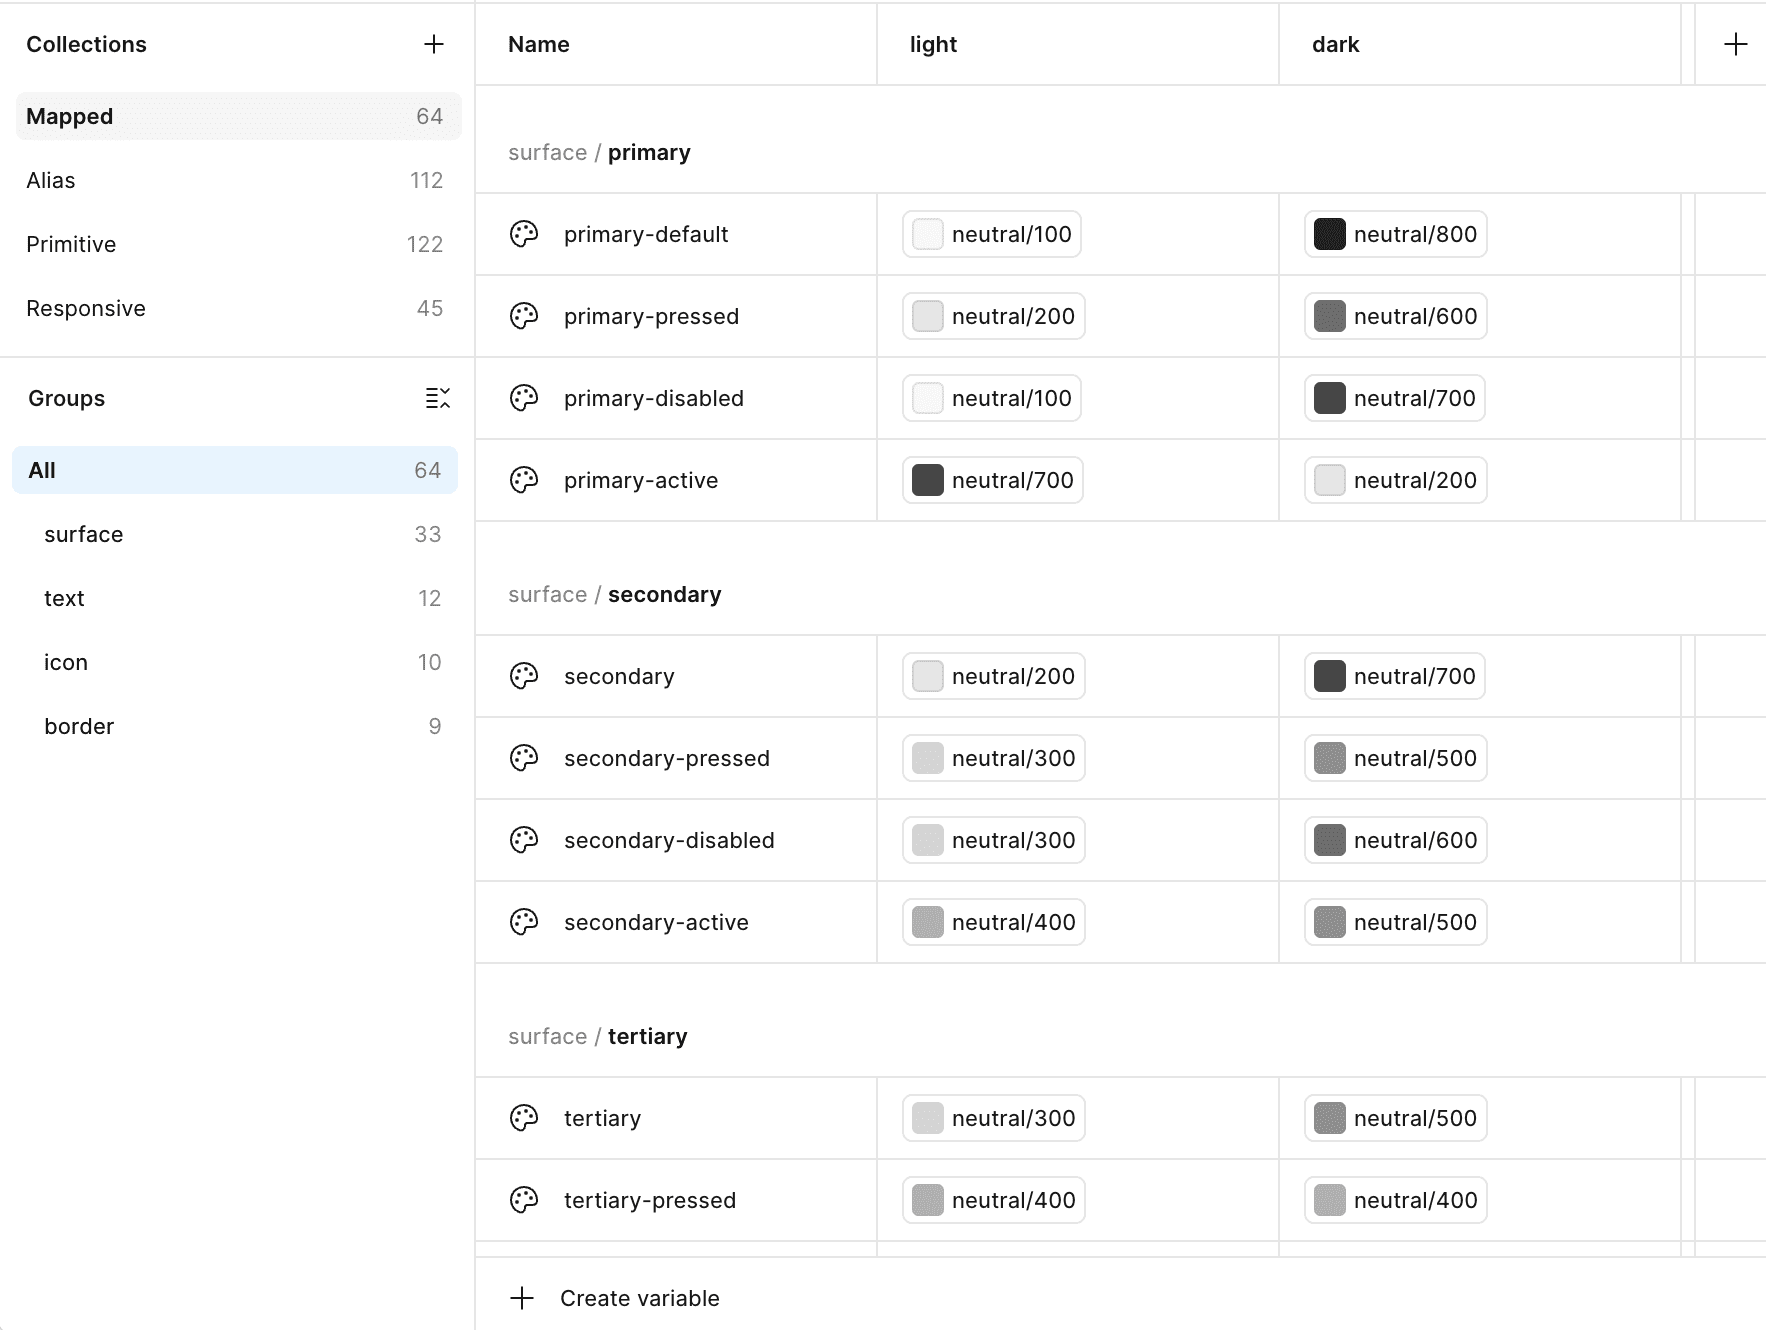This screenshot has width=1766, height=1330.
Task: Open tertiary dark value neutral/500
Action: click(x=1396, y=1118)
